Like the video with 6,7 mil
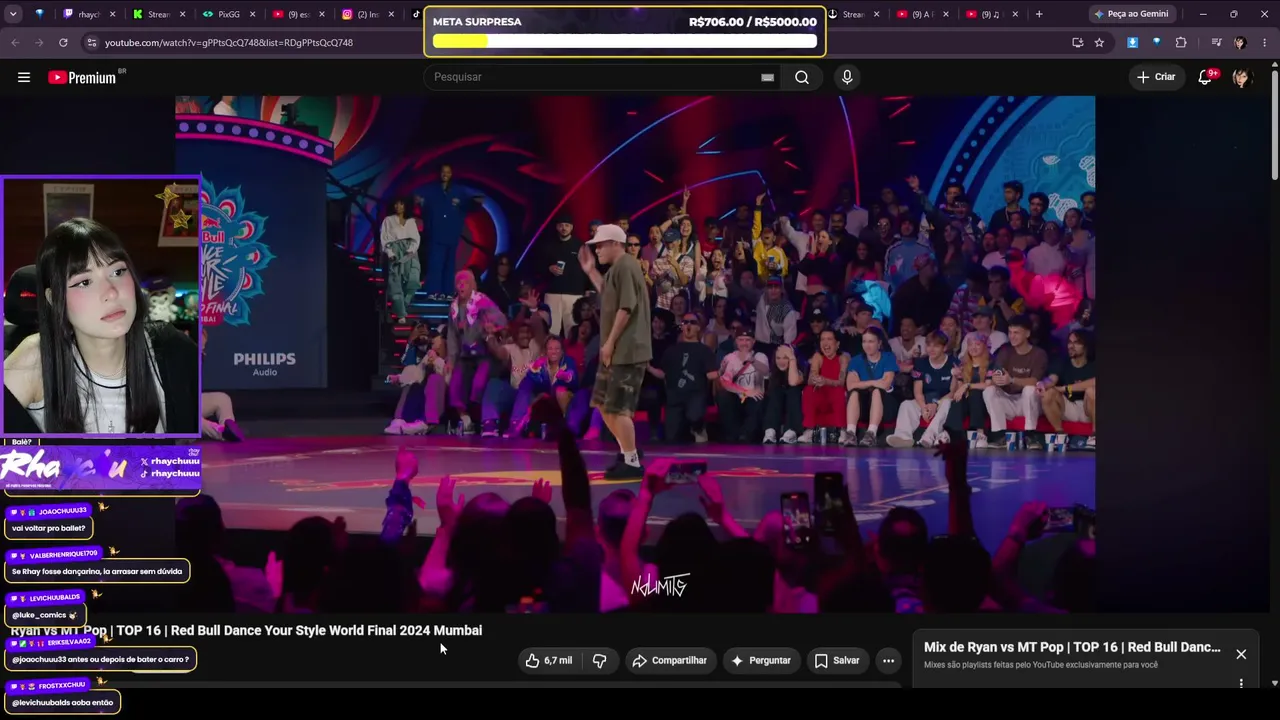Image resolution: width=1280 pixels, height=720 pixels. click(549, 660)
